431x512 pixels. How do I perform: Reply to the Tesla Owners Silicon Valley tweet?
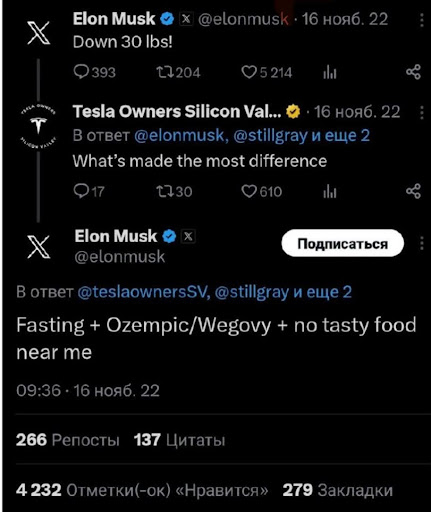[89, 192]
